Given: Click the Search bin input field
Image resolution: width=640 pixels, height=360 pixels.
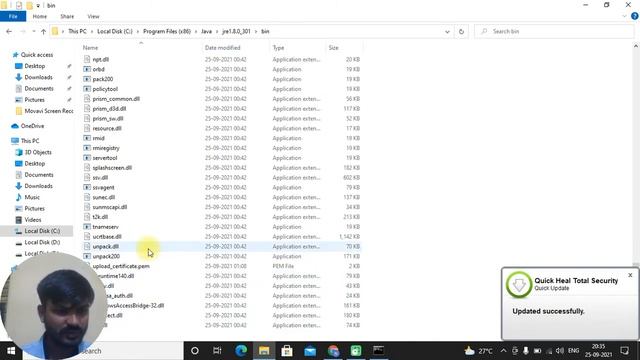Looking at the screenshot, I should click(x=554, y=31).
